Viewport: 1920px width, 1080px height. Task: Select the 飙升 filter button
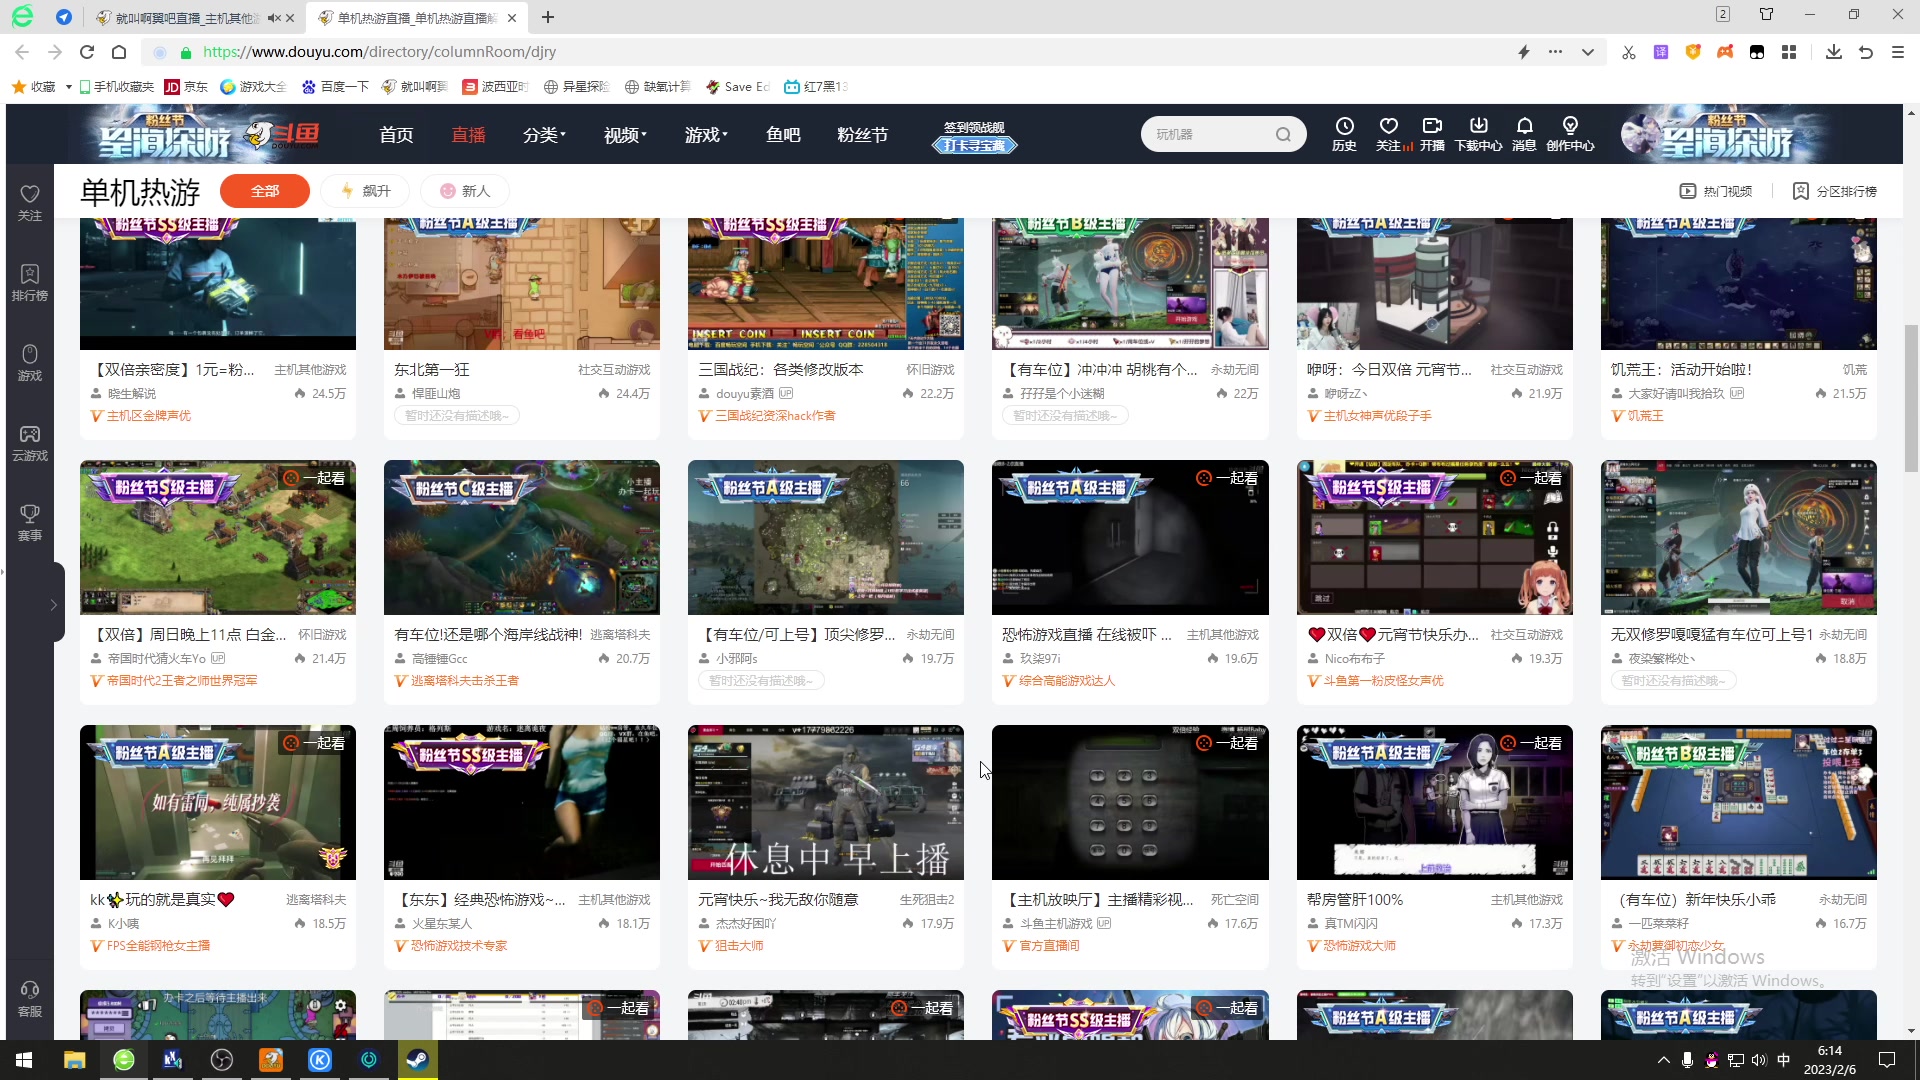pos(366,191)
